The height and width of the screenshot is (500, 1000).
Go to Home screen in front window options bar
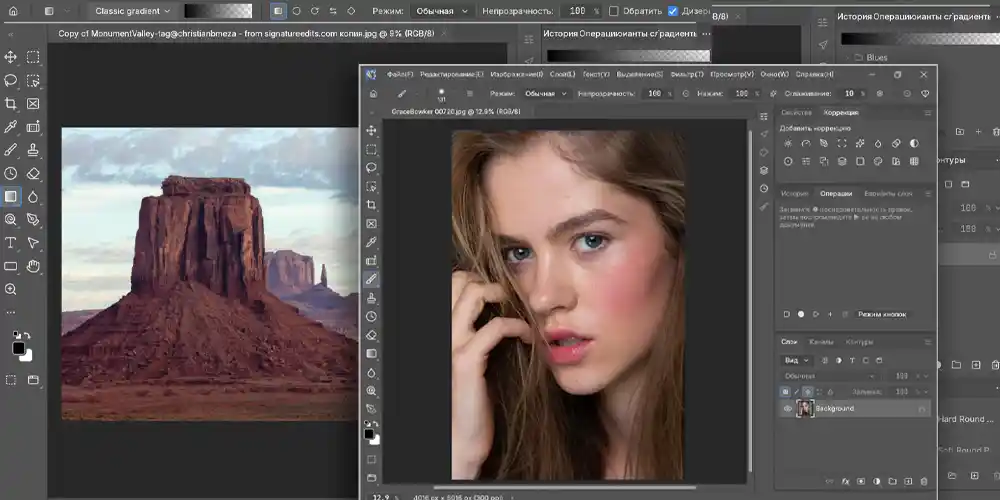(x=373, y=94)
